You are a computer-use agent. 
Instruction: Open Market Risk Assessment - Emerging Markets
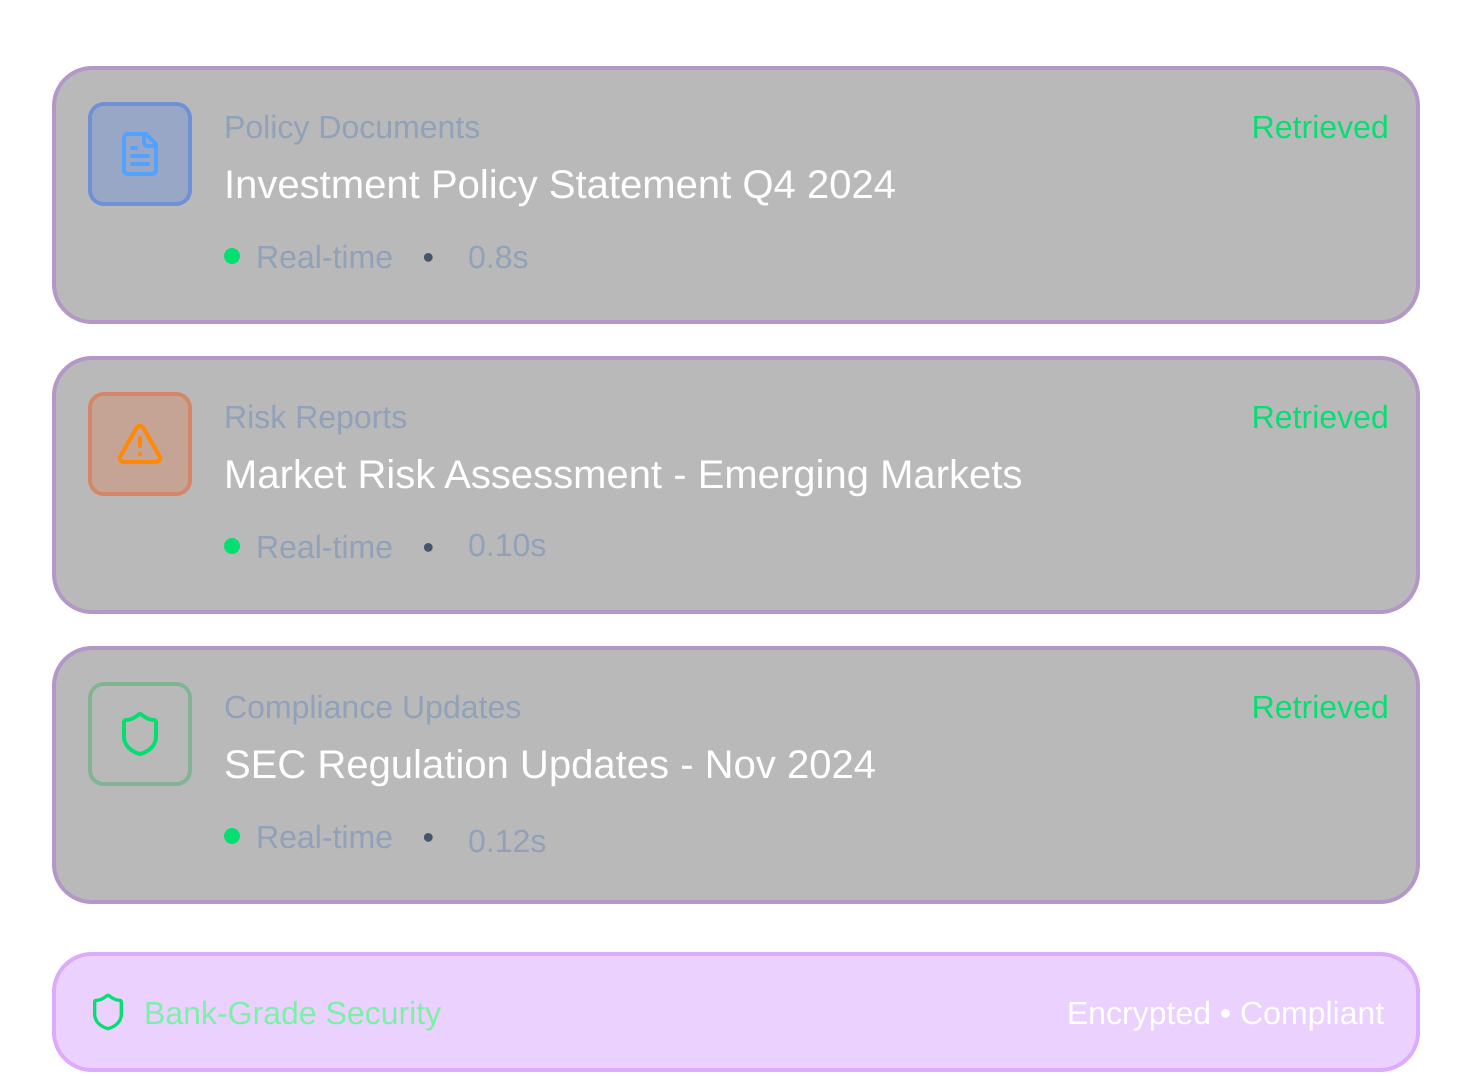coord(622,475)
